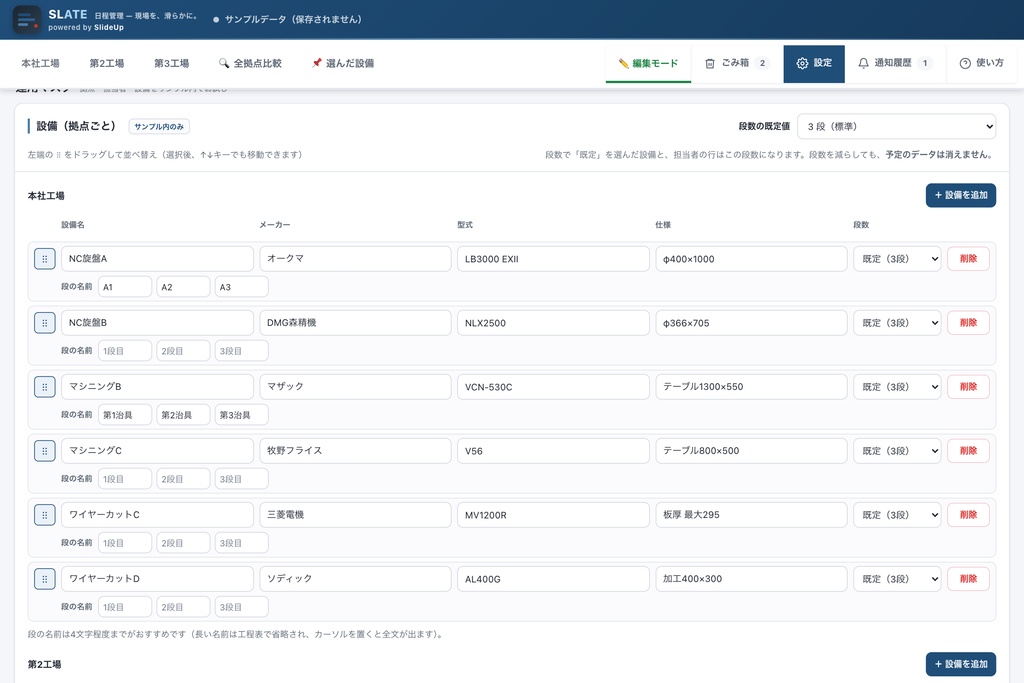Click the オークマ maker field
Screen dimensions: 1024x683
355,259
